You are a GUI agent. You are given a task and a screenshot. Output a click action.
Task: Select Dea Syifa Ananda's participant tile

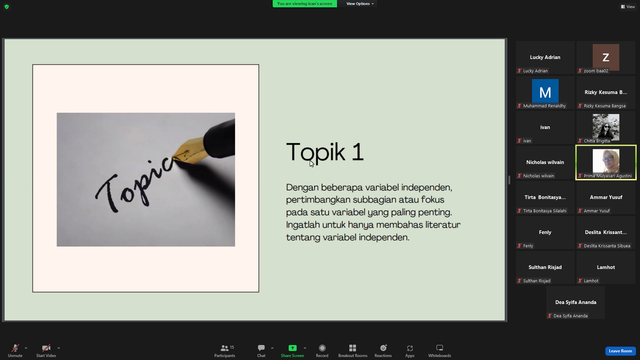click(576, 303)
